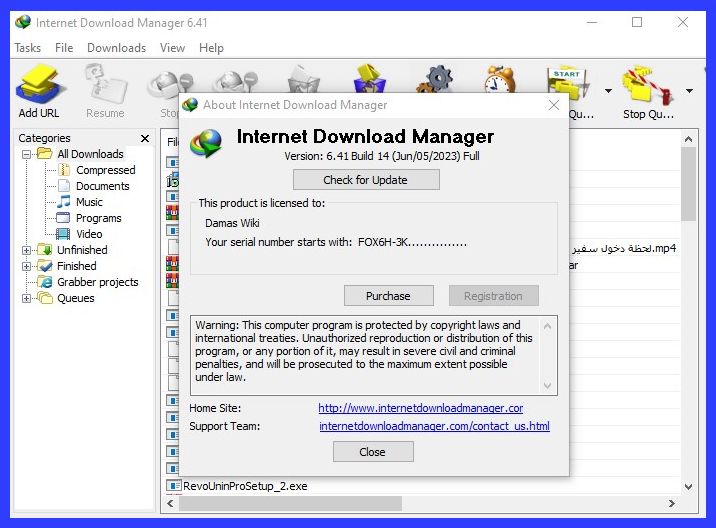
Task: Open the Support Team contact link
Action: click(434, 426)
